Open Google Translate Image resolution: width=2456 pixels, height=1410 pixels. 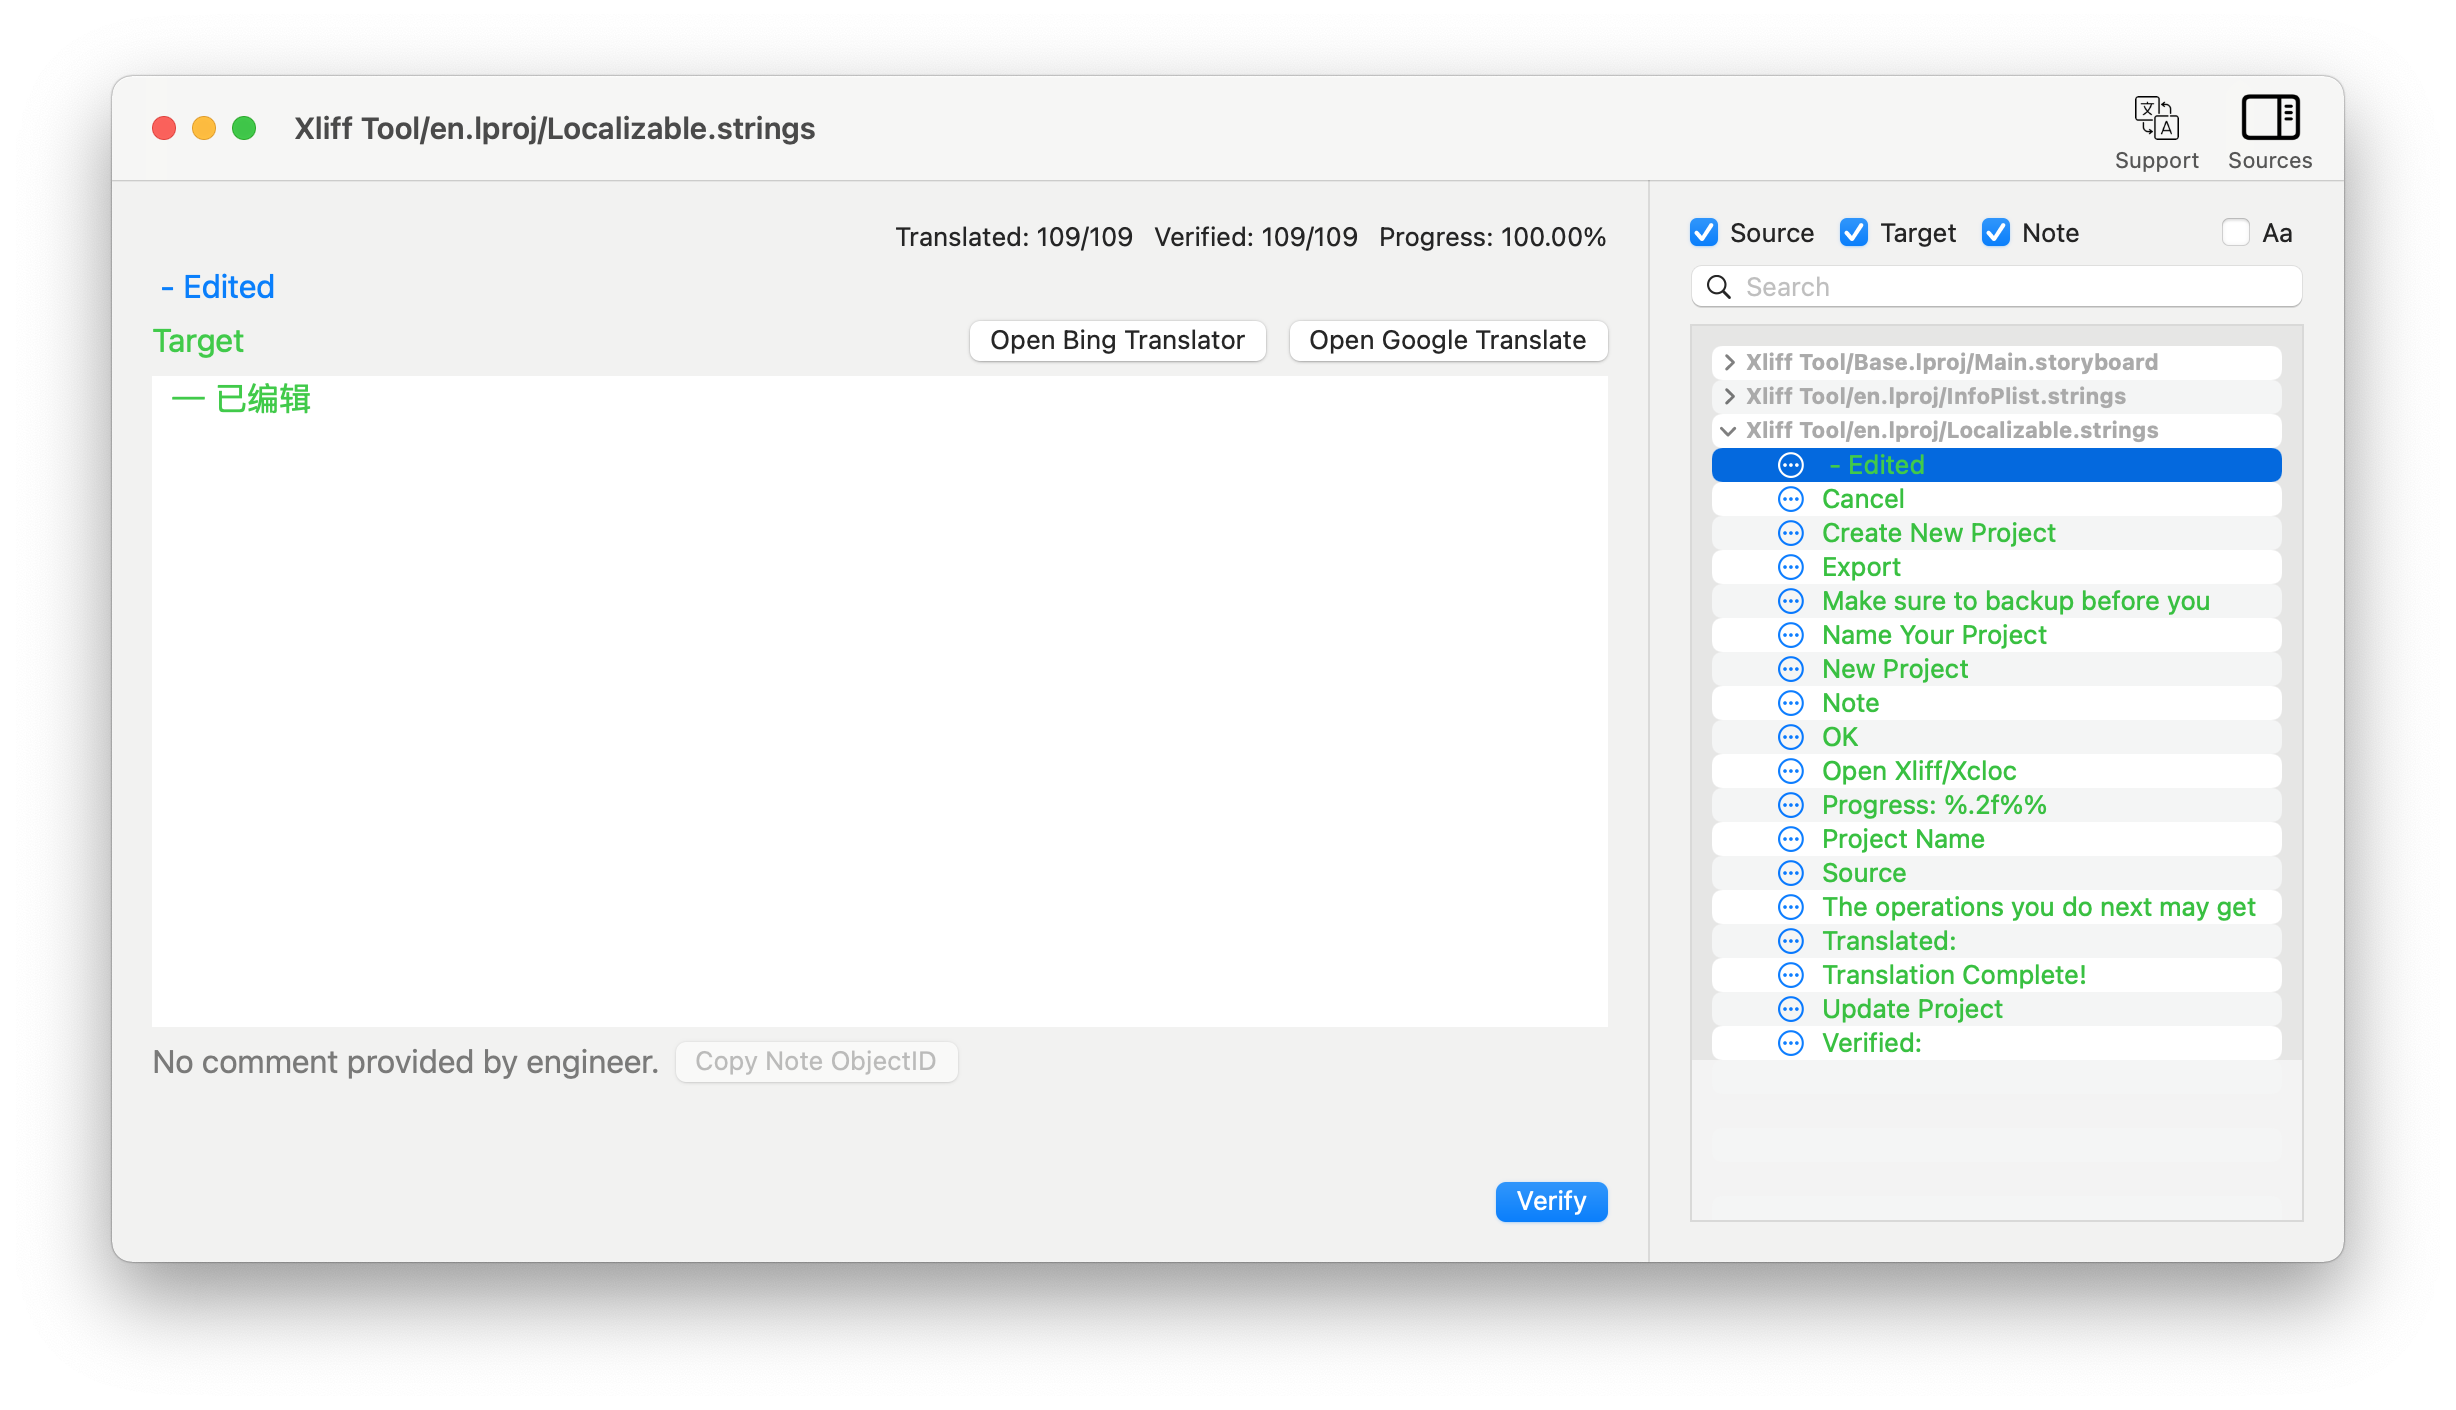pyautogui.click(x=1447, y=341)
